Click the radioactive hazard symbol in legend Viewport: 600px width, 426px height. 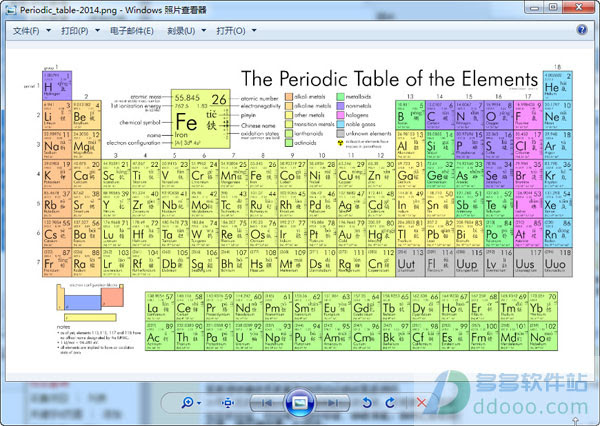point(340,143)
